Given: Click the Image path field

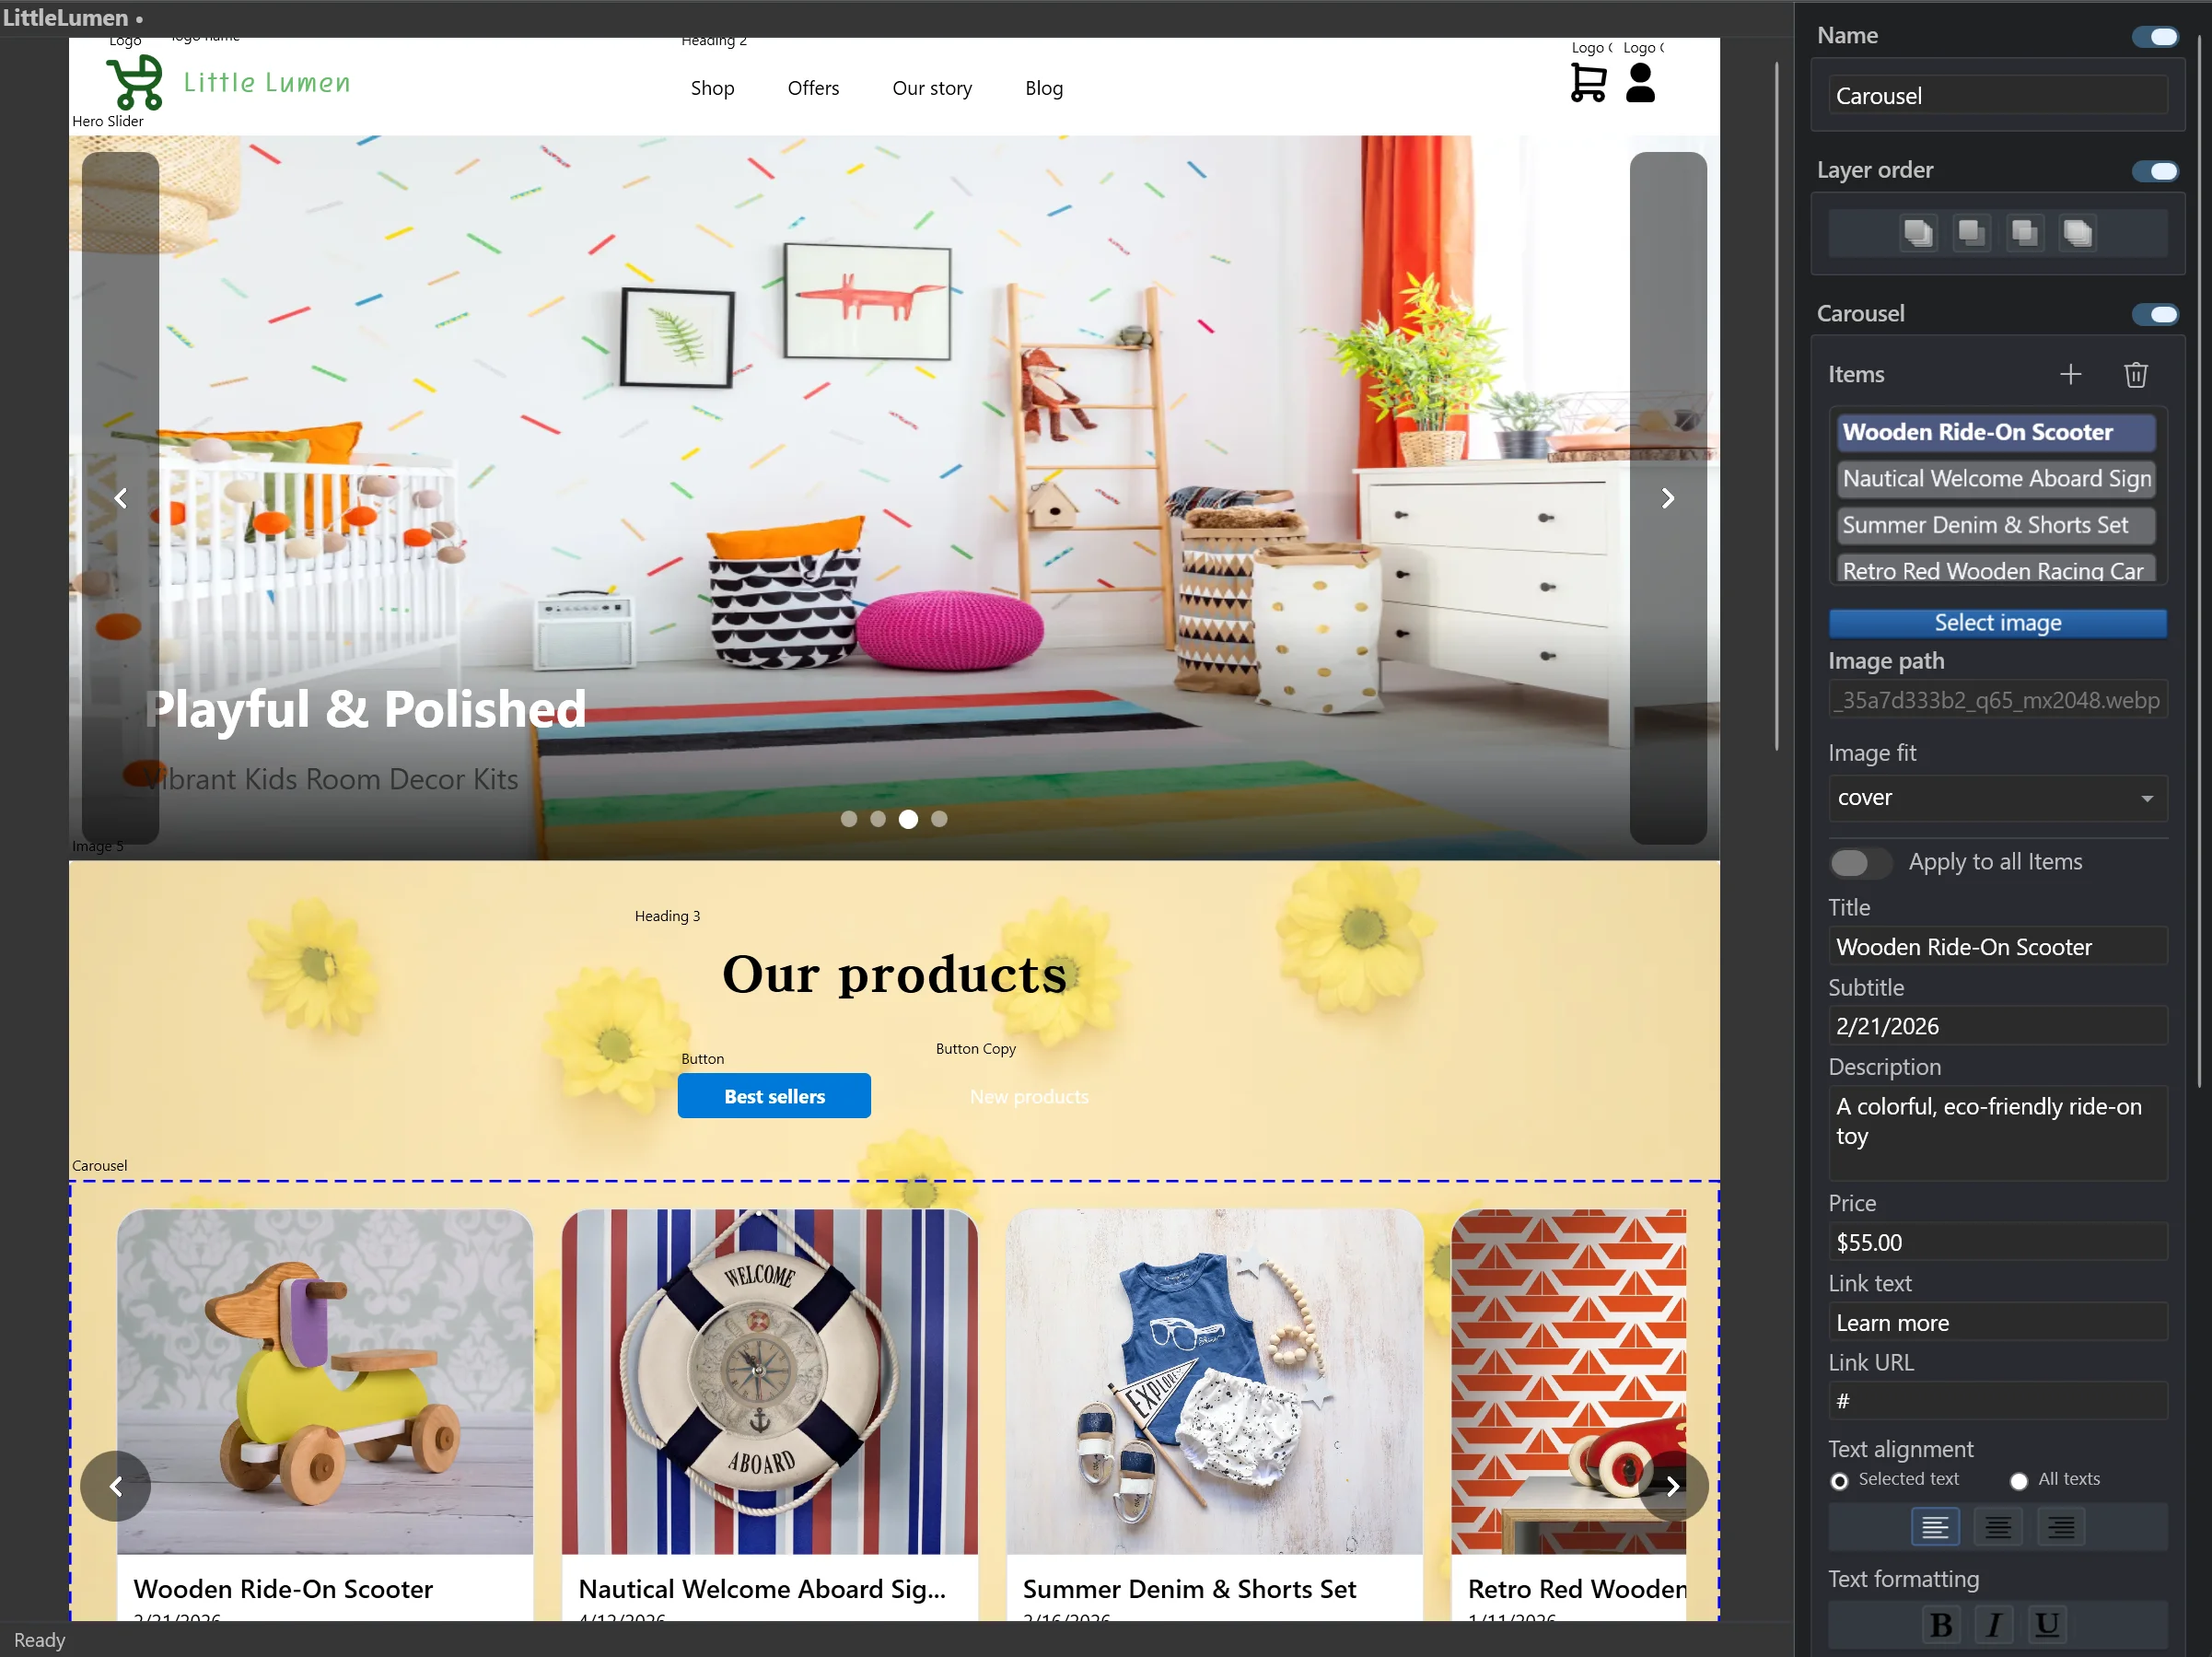Looking at the screenshot, I should pos(1997,700).
